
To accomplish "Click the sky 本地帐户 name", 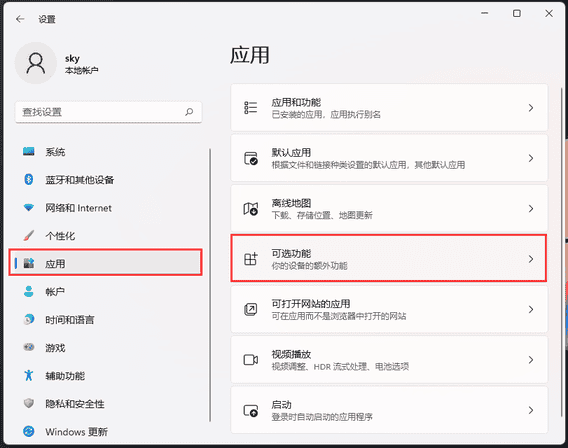I will point(82,64).
